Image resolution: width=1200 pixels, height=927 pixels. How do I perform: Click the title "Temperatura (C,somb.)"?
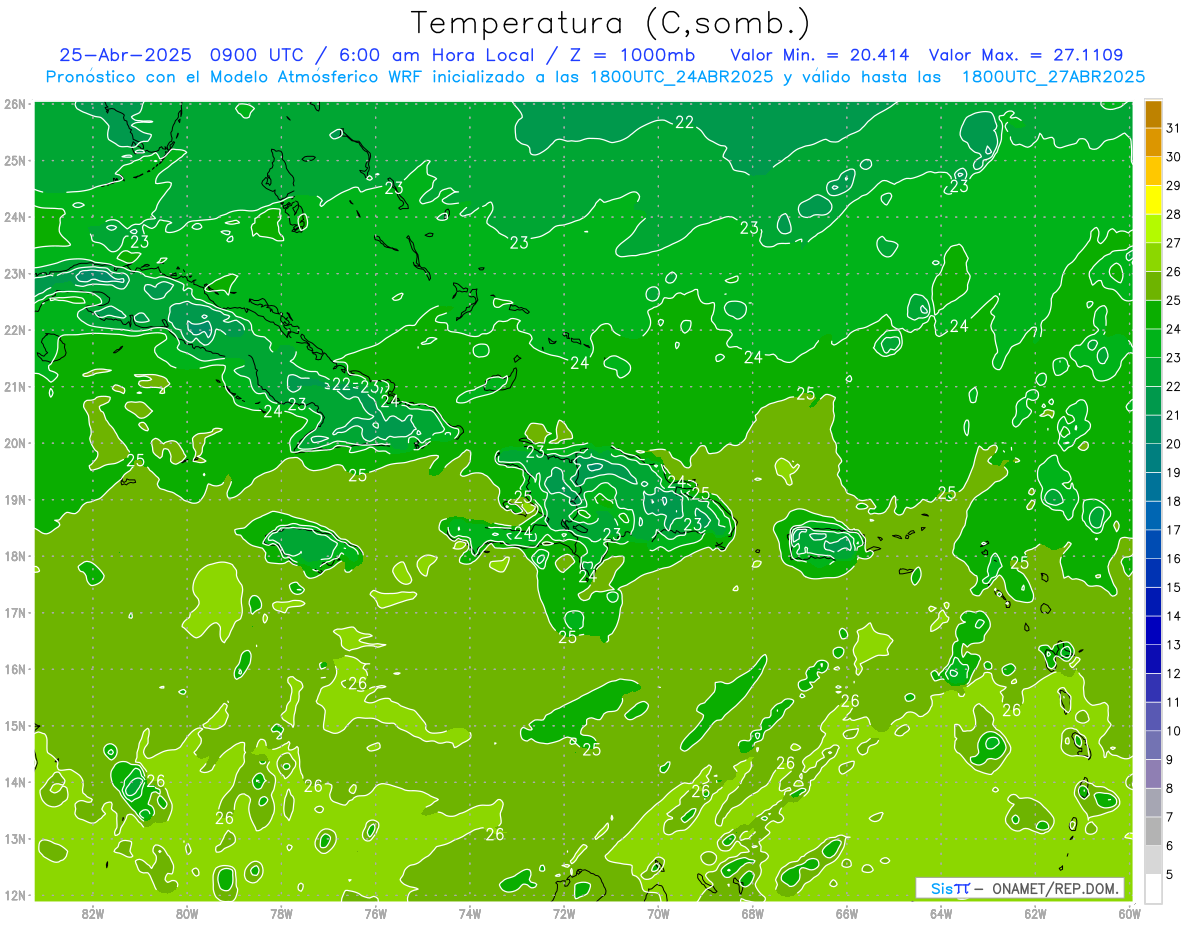click(611, 23)
